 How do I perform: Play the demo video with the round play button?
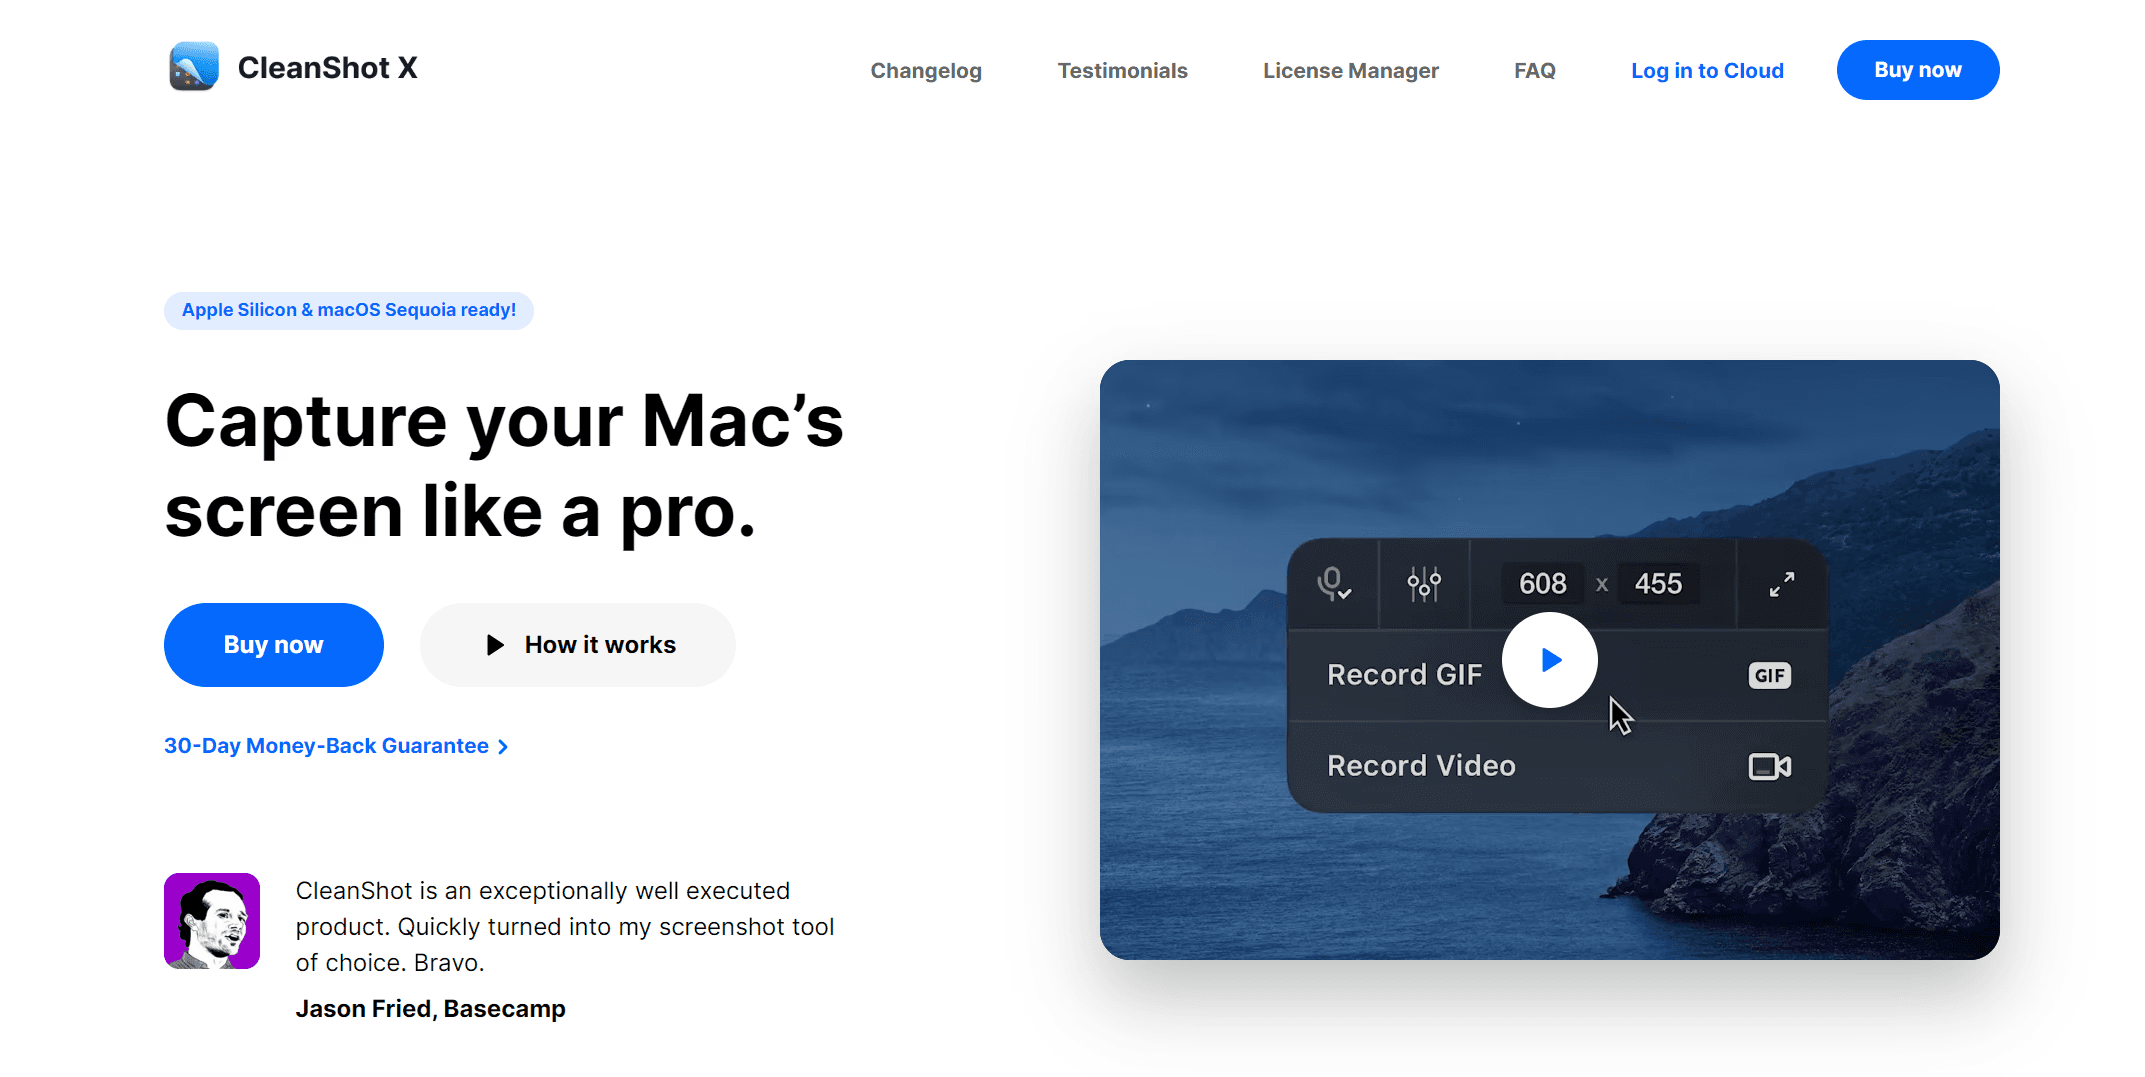[1550, 660]
